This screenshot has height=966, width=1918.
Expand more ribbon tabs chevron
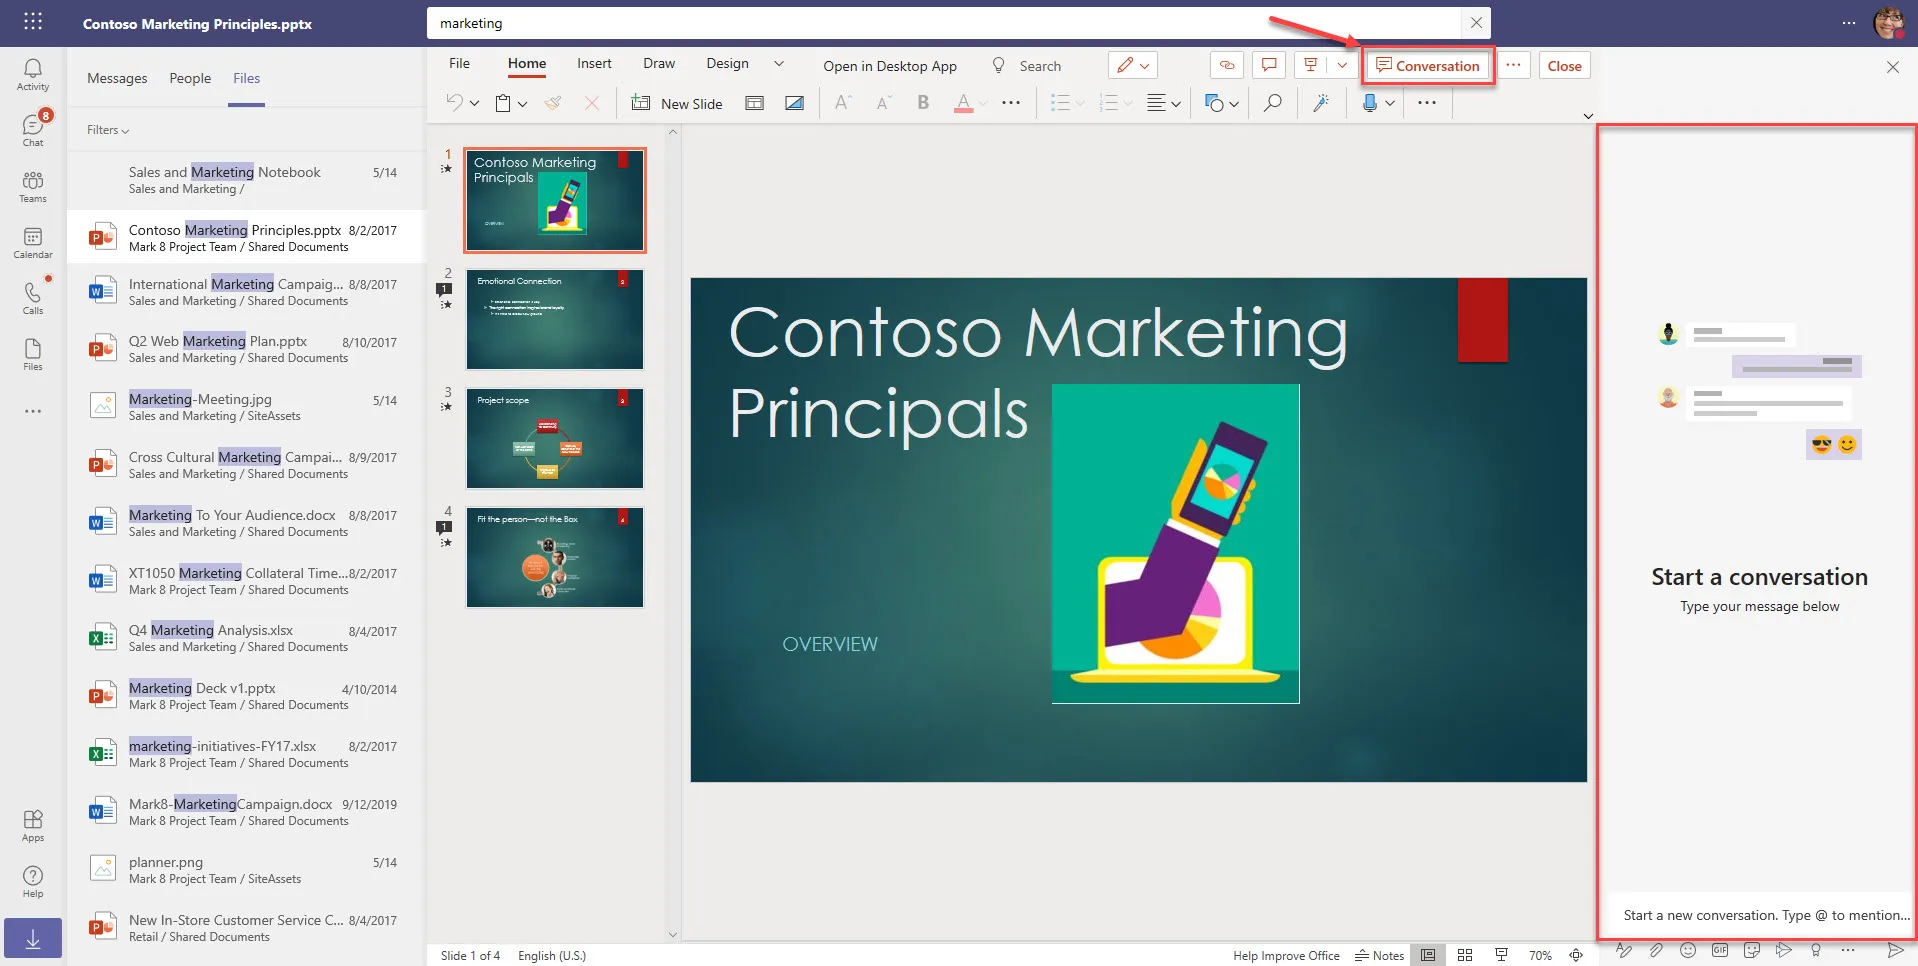click(779, 64)
